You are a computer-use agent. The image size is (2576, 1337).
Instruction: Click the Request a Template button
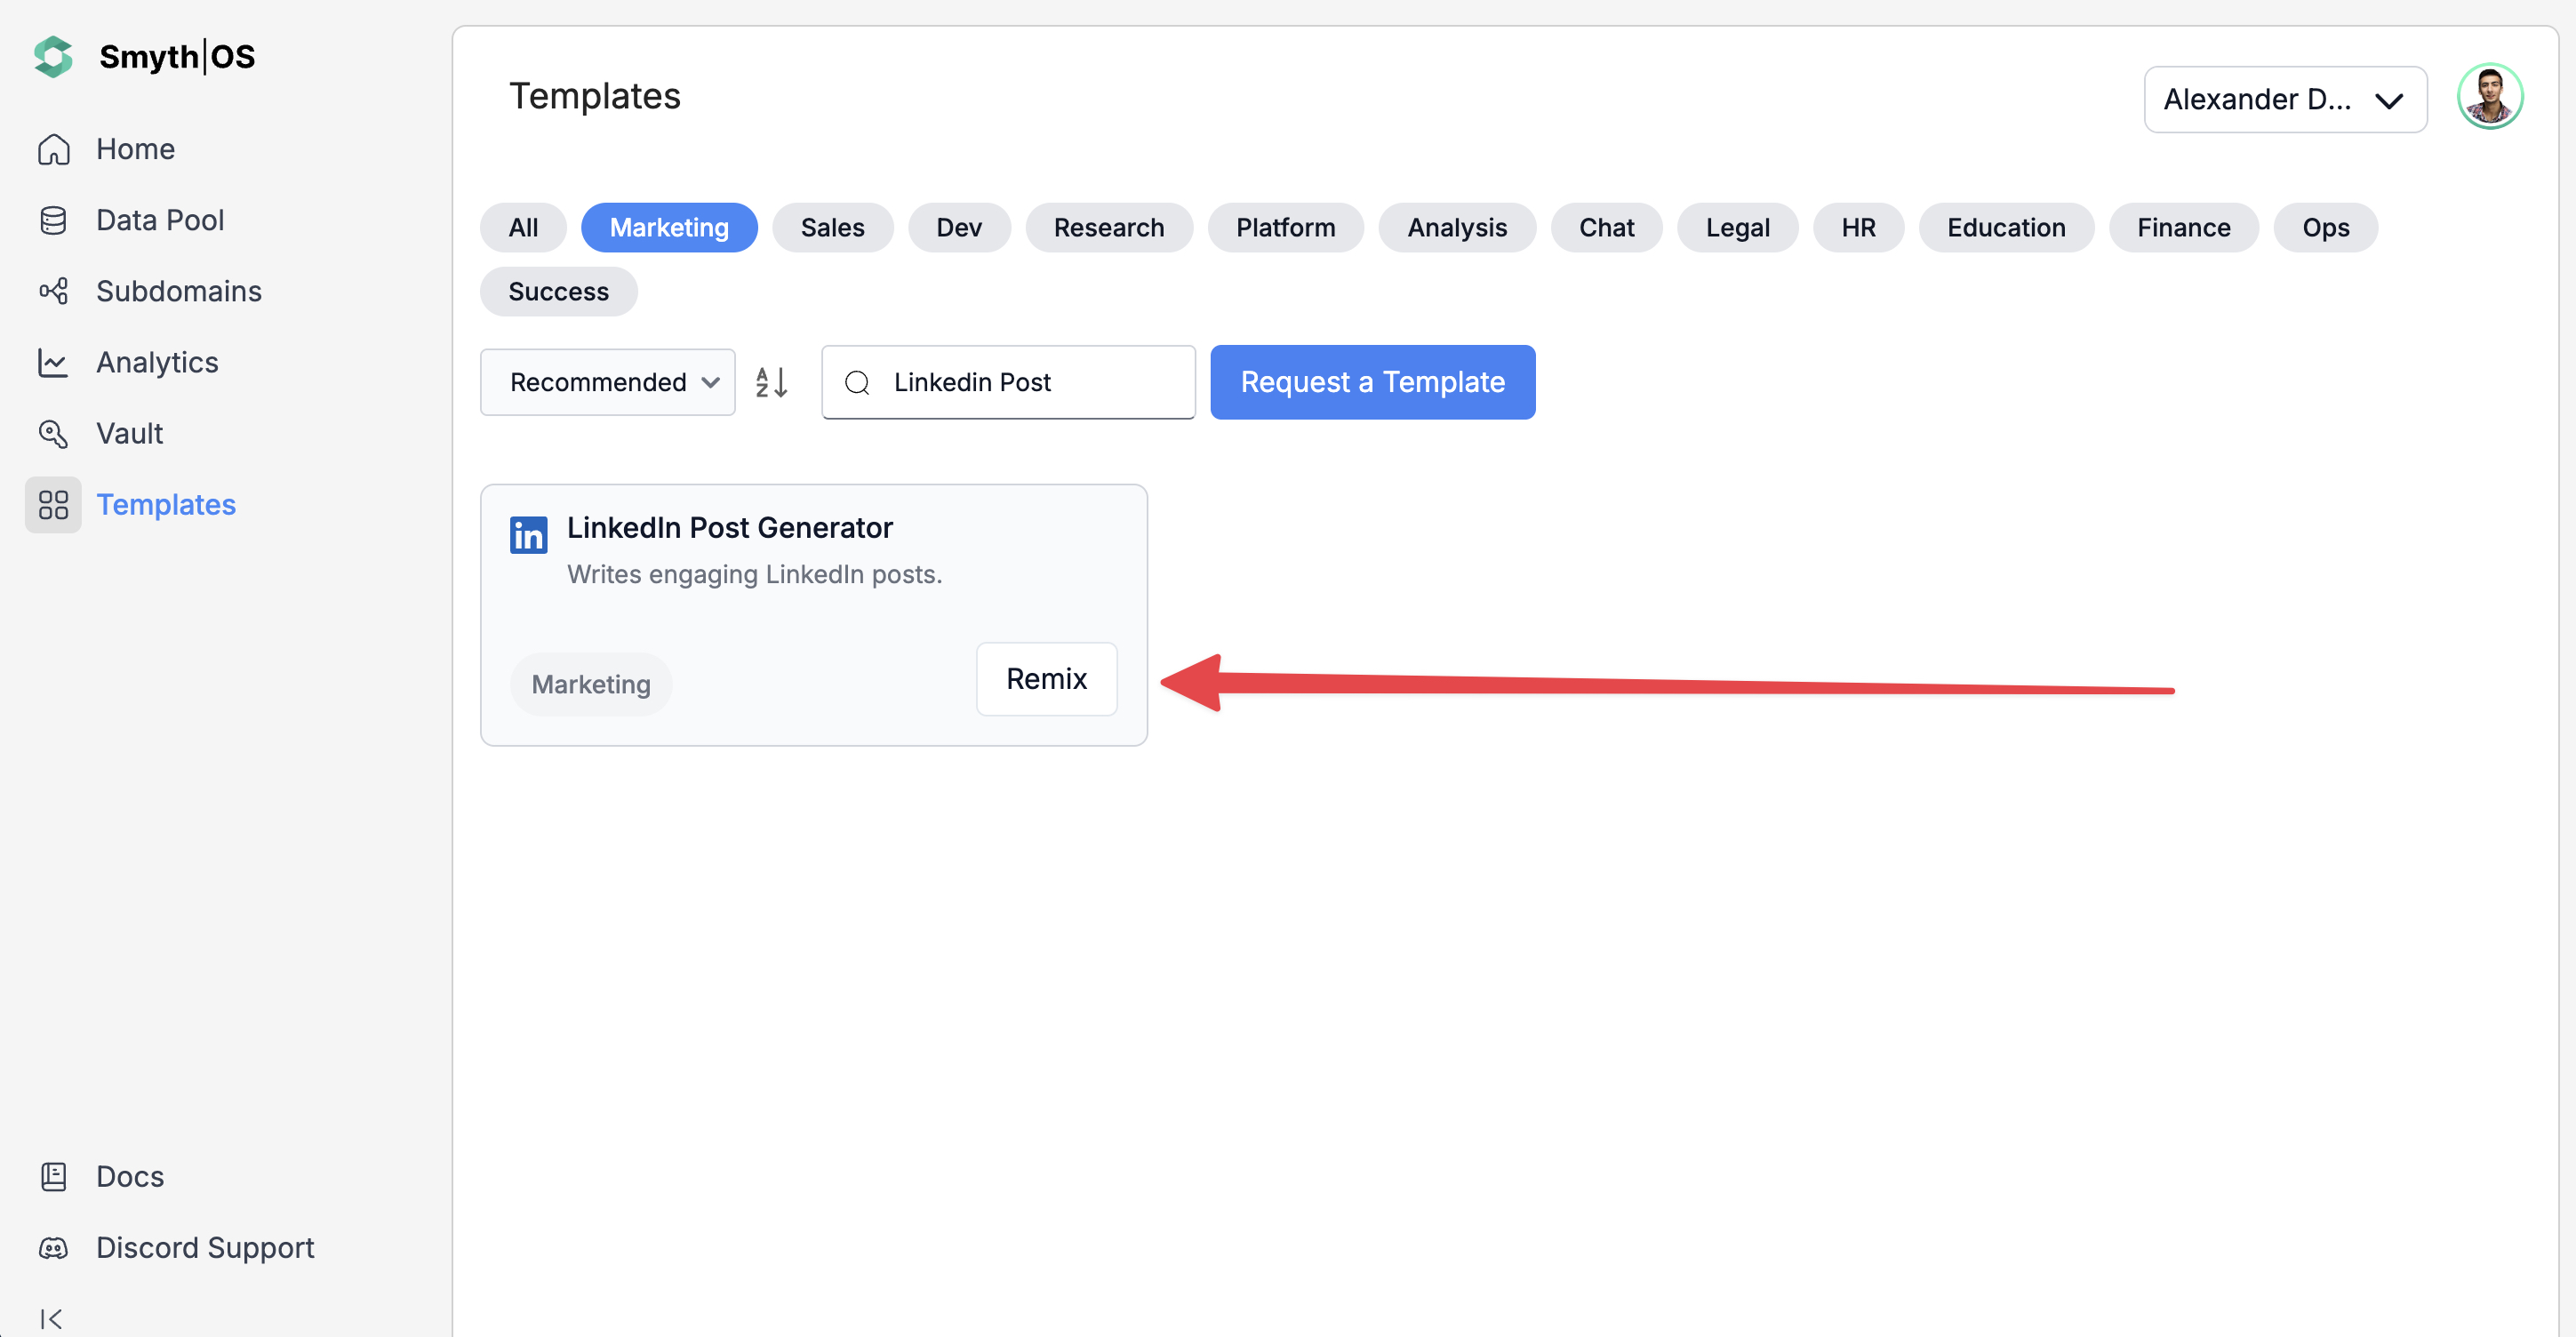click(x=1372, y=382)
